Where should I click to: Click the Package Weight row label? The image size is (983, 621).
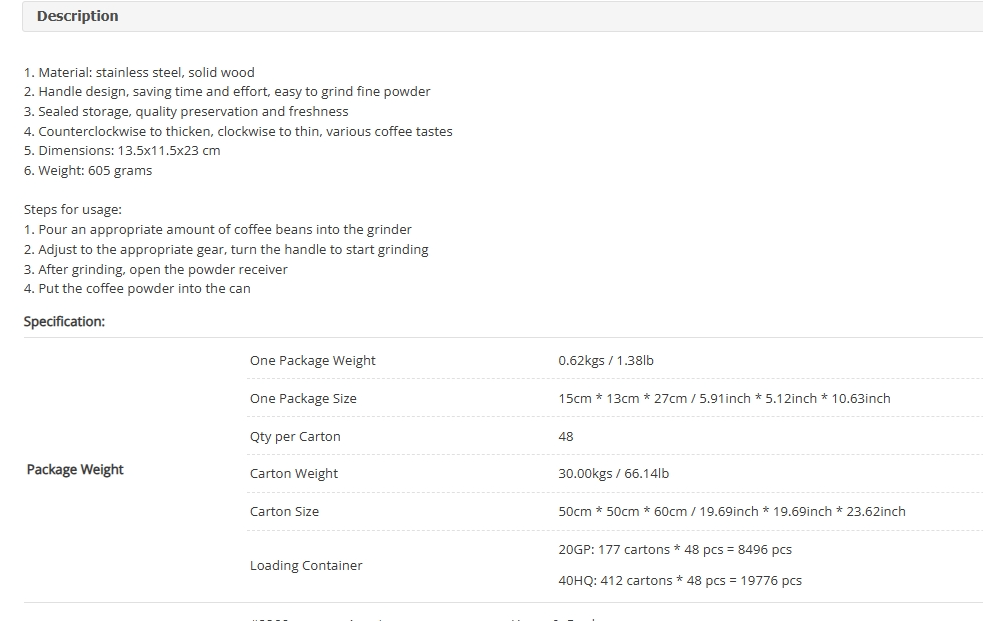(x=75, y=469)
